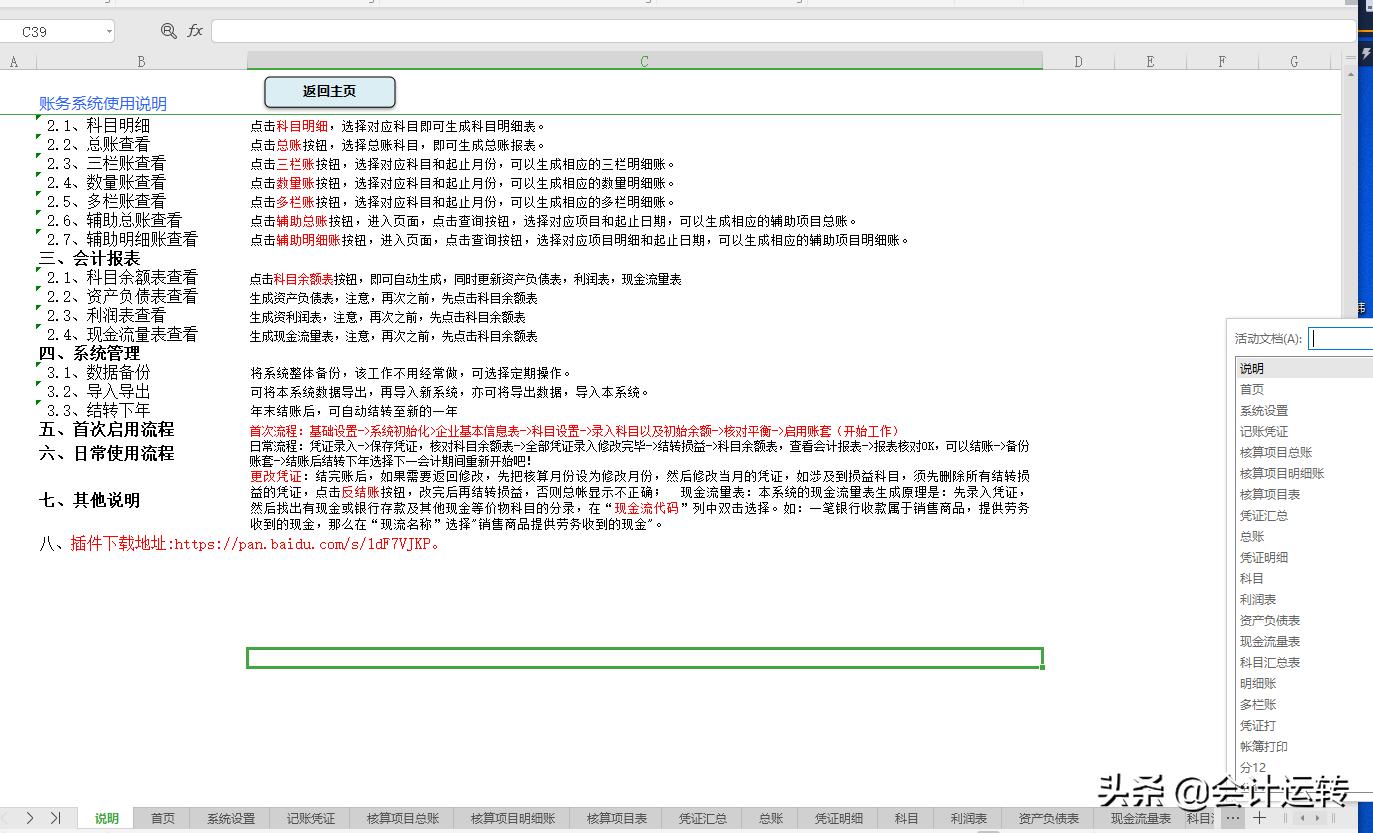Open the Name Box dropdown arrow
This screenshot has height=833, width=1373.
pyautogui.click(x=109, y=32)
